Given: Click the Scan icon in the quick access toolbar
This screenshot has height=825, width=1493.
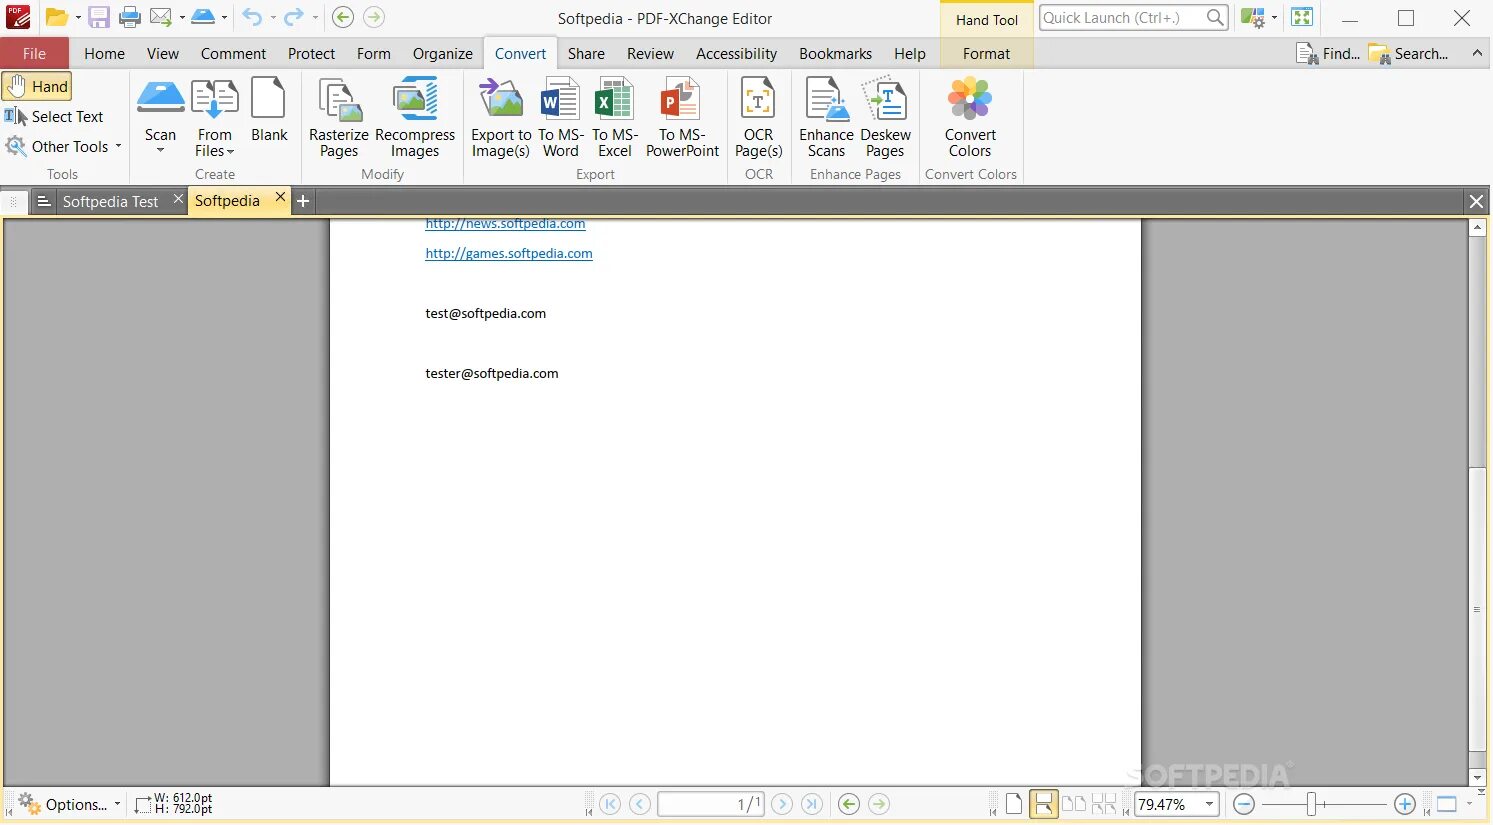Looking at the screenshot, I should [203, 17].
